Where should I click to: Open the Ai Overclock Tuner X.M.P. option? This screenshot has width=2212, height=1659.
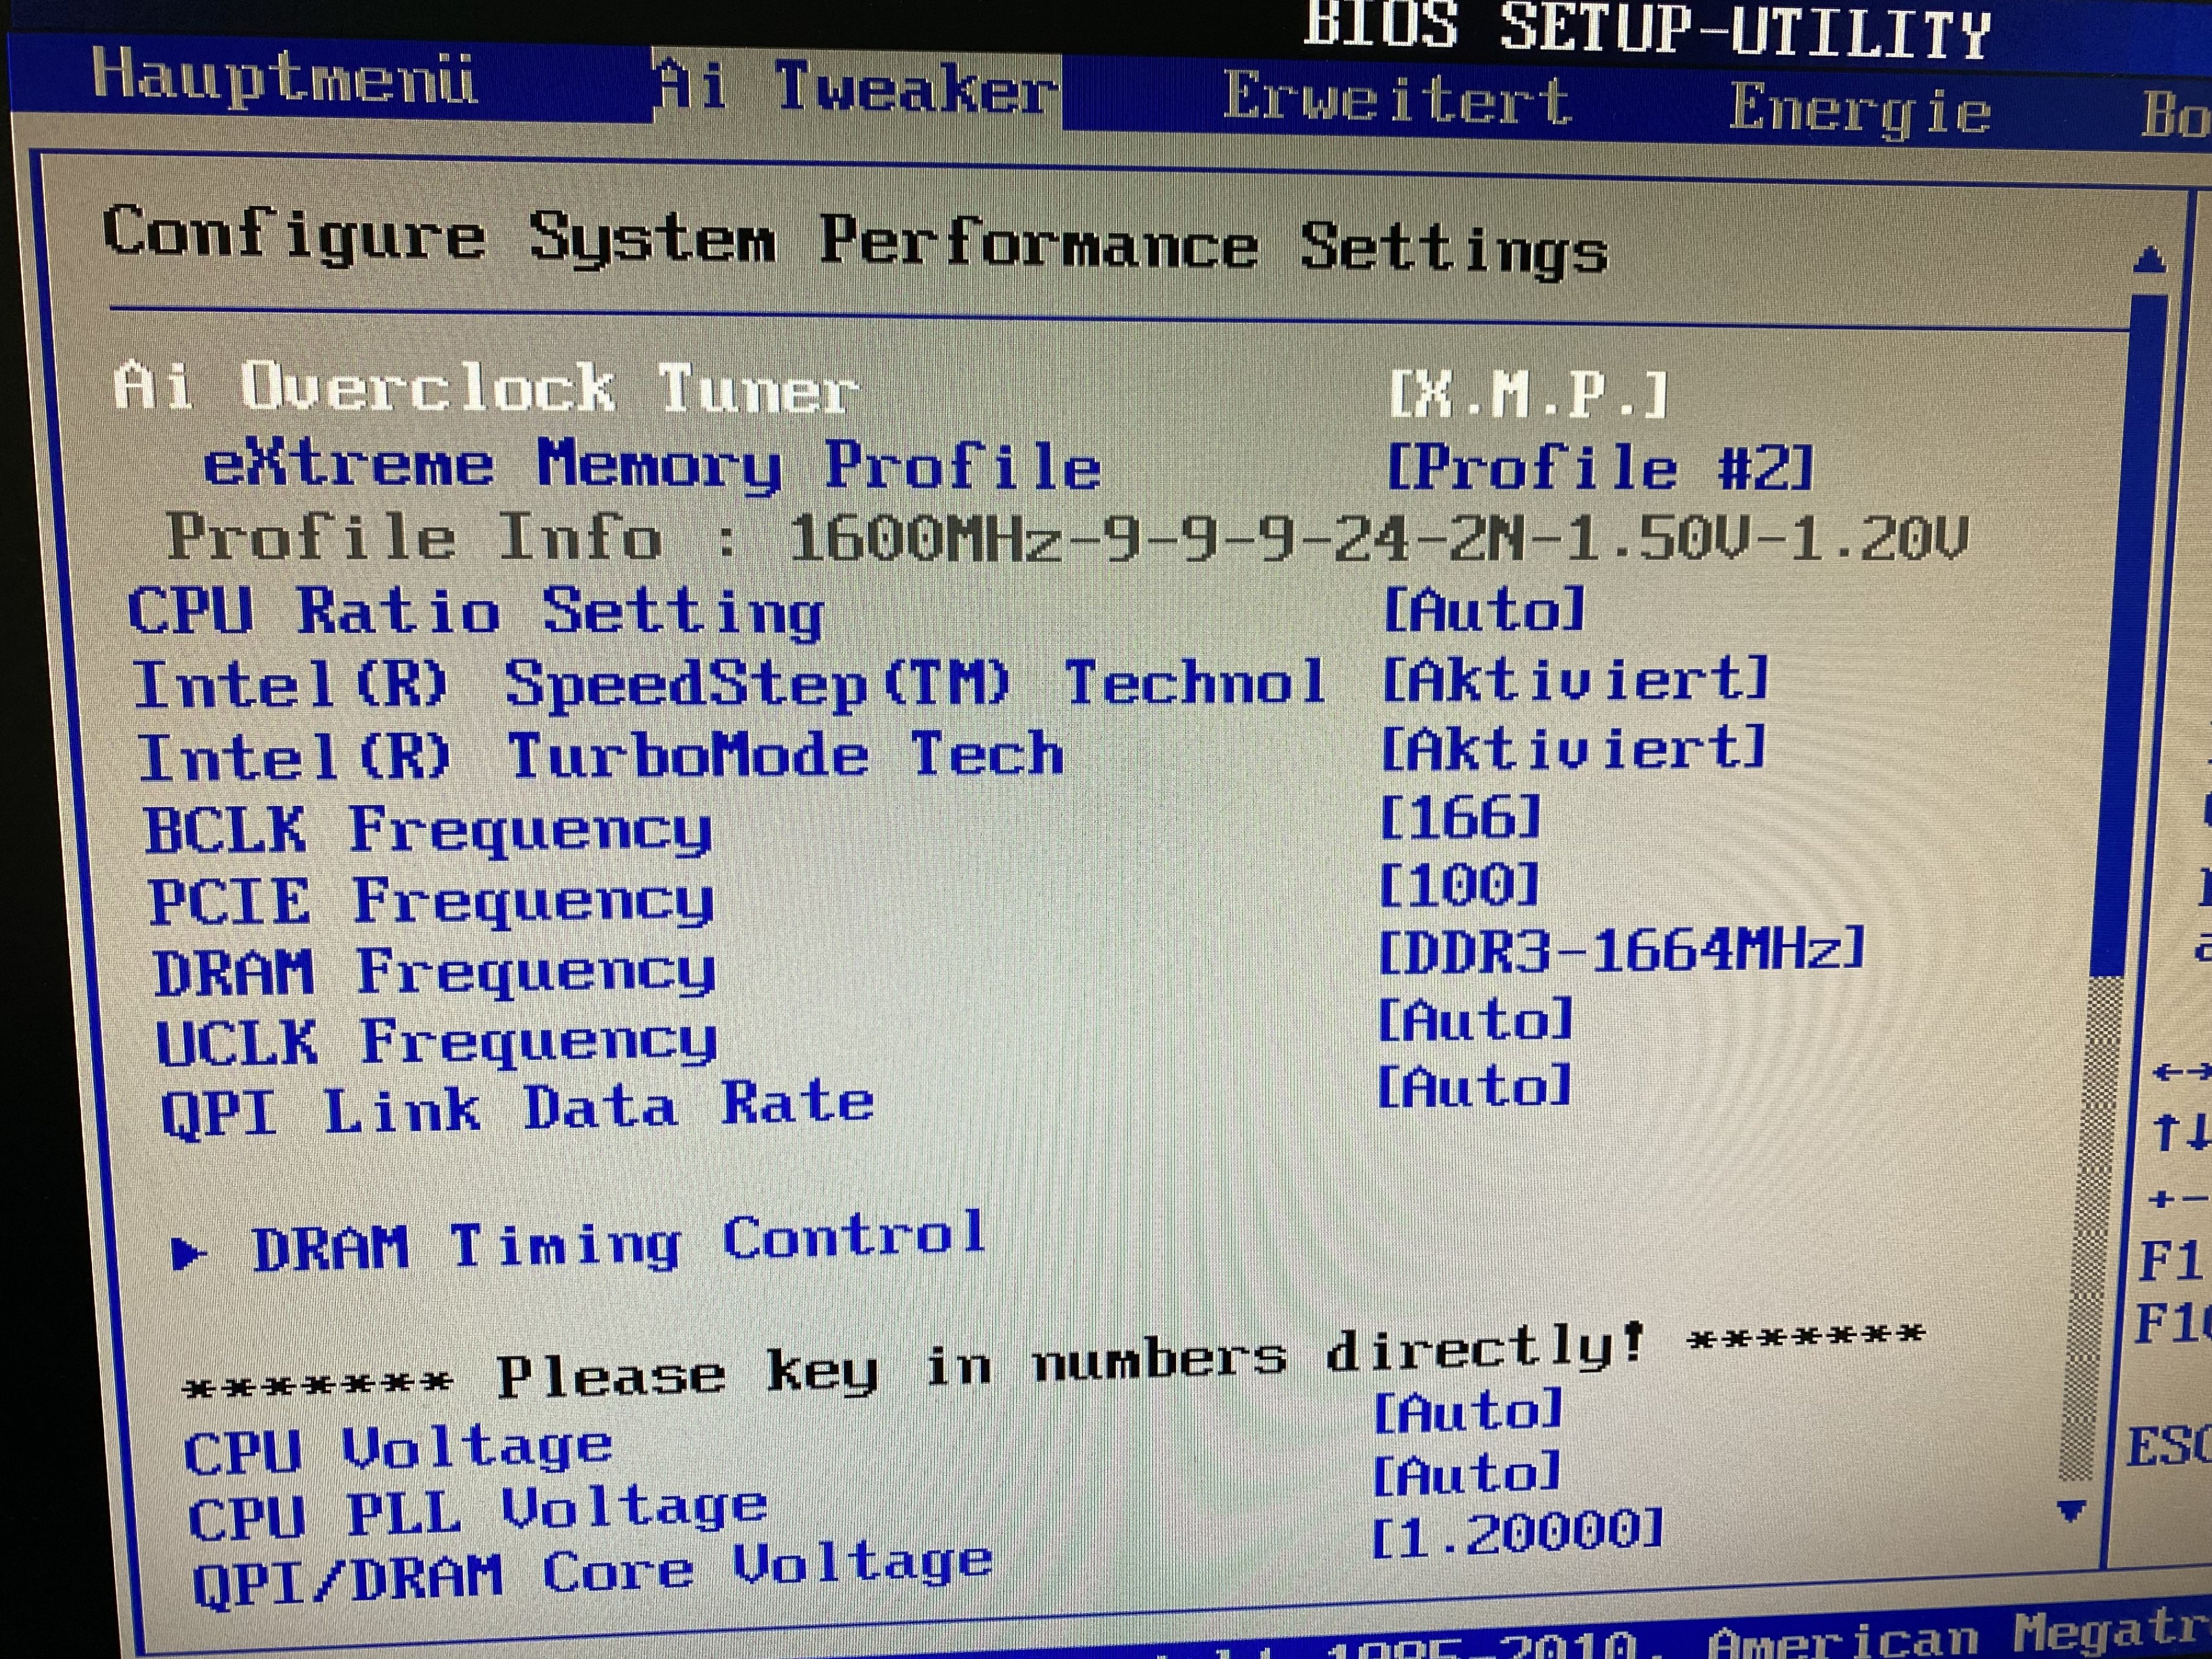[1529, 395]
